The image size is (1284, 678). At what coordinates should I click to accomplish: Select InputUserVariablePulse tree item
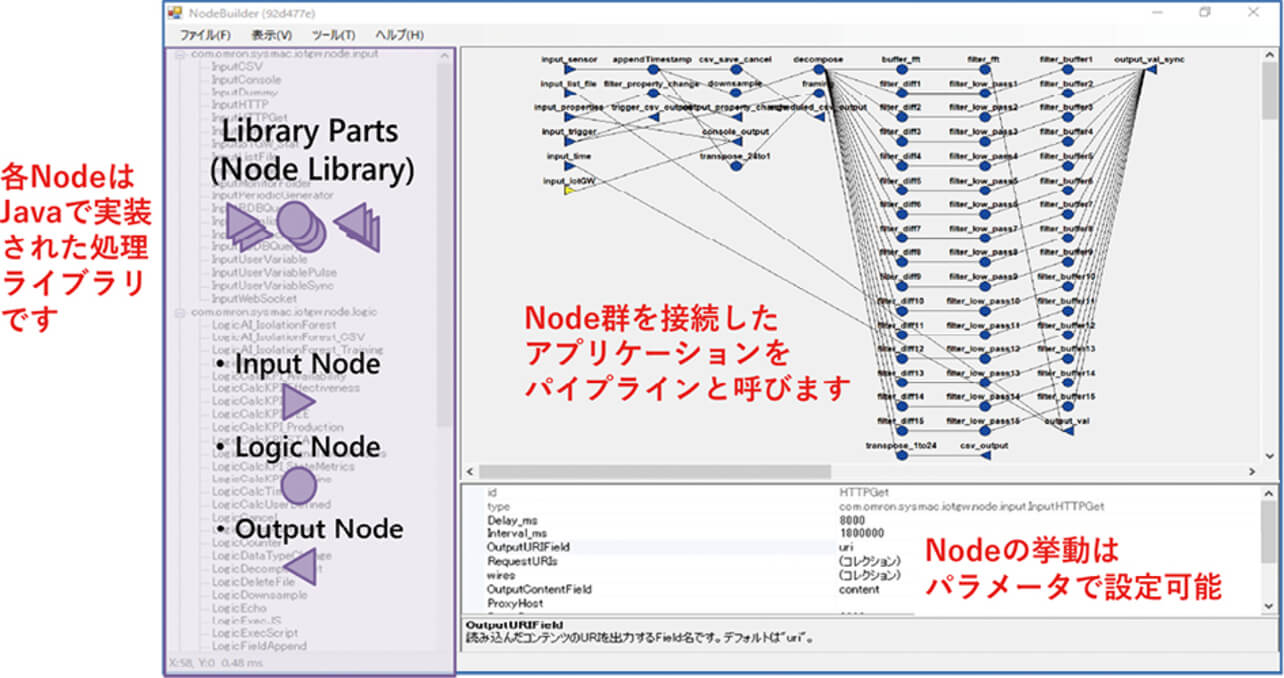click(x=274, y=272)
